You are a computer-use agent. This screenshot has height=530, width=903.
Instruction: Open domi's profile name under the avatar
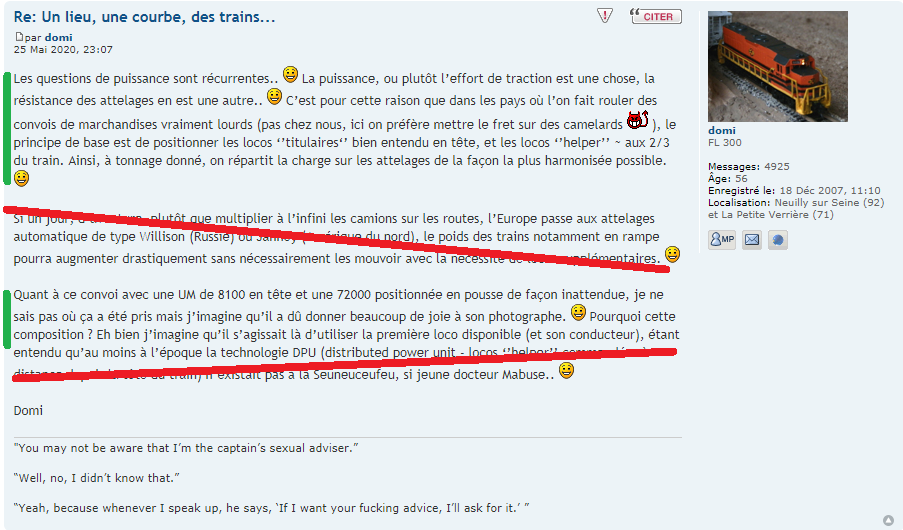(722, 131)
